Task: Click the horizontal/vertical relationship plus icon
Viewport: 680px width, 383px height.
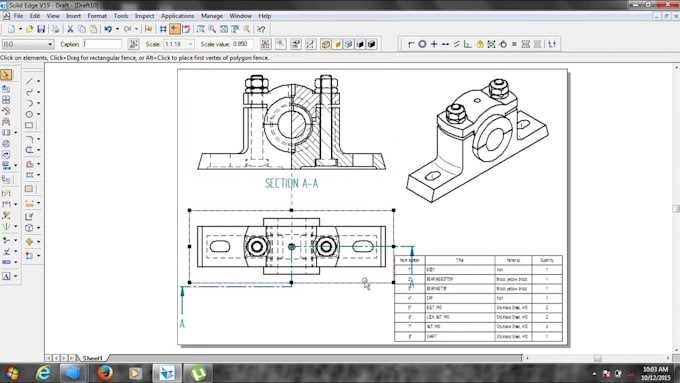Action: tap(434, 44)
